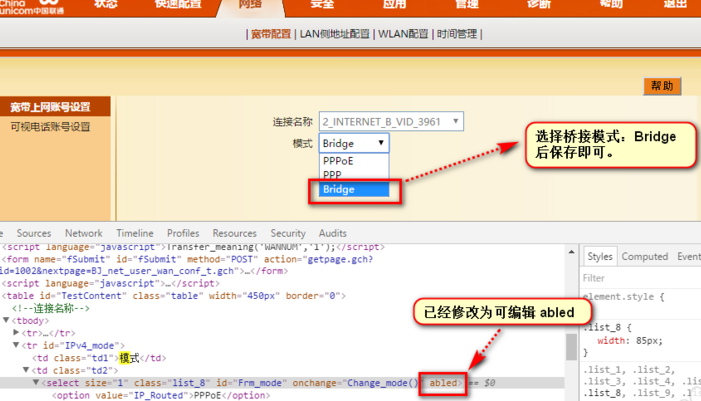
Task: Switch to the DevTools Security tab
Action: pyautogui.click(x=288, y=233)
